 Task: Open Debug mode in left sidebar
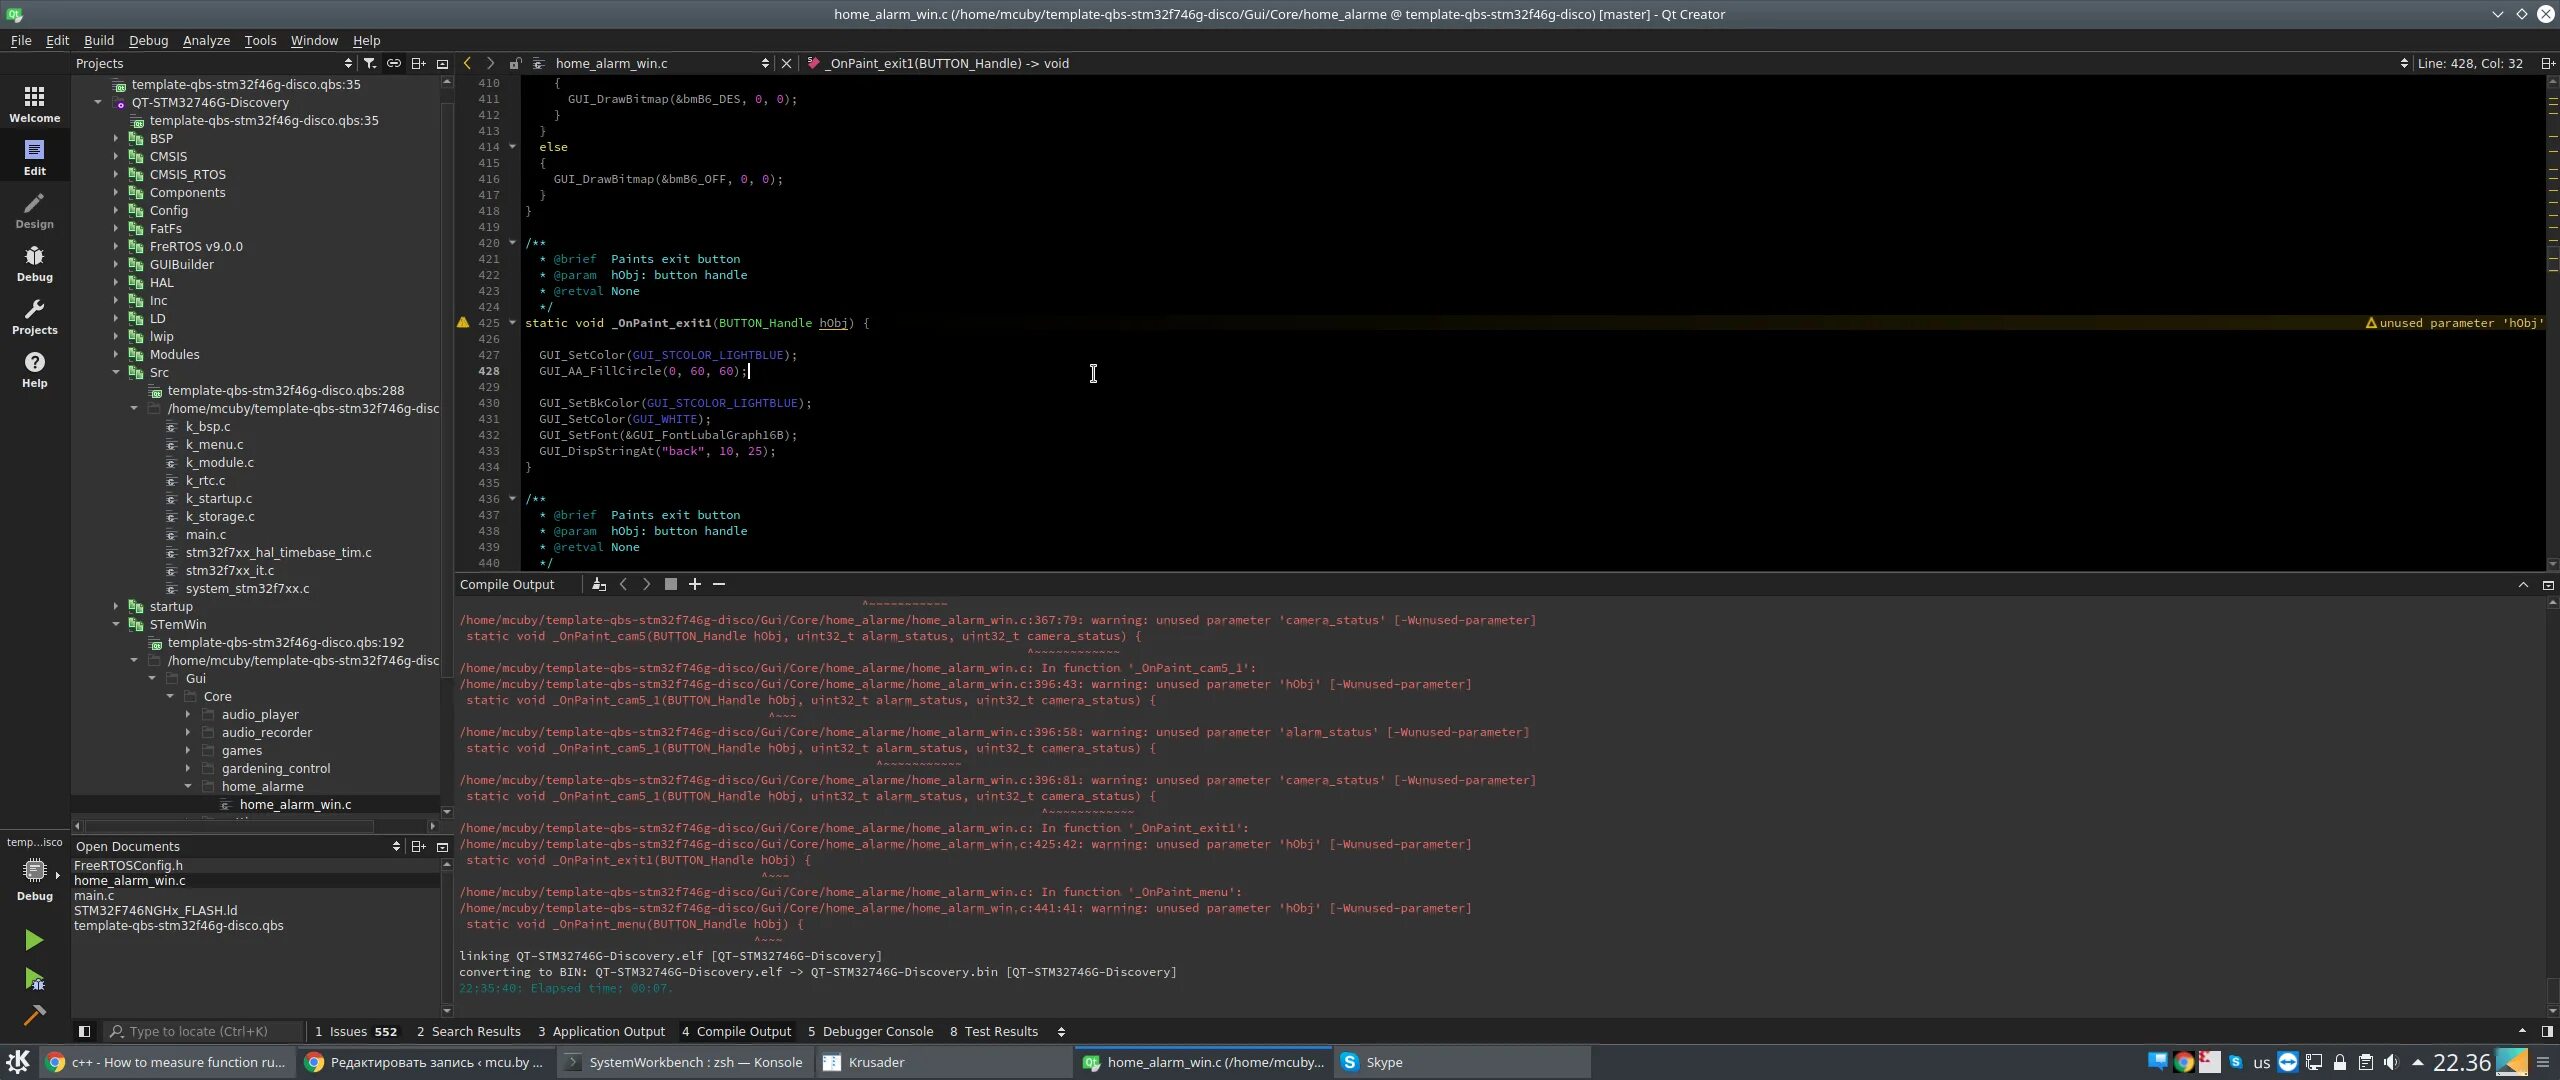point(34,263)
